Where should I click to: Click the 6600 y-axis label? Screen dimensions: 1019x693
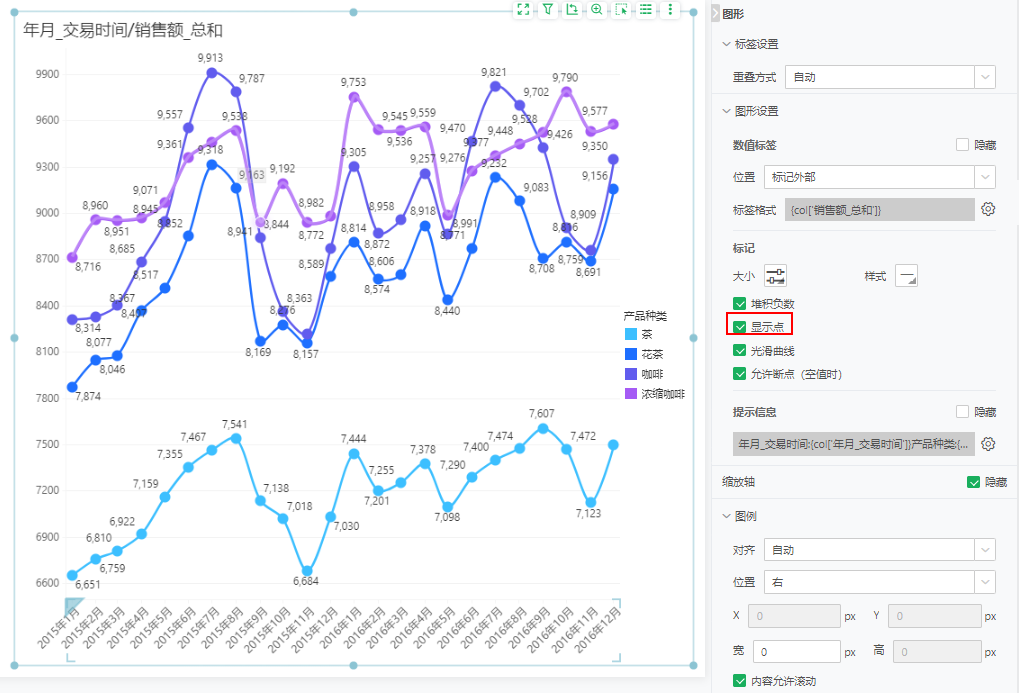[x=47, y=583]
